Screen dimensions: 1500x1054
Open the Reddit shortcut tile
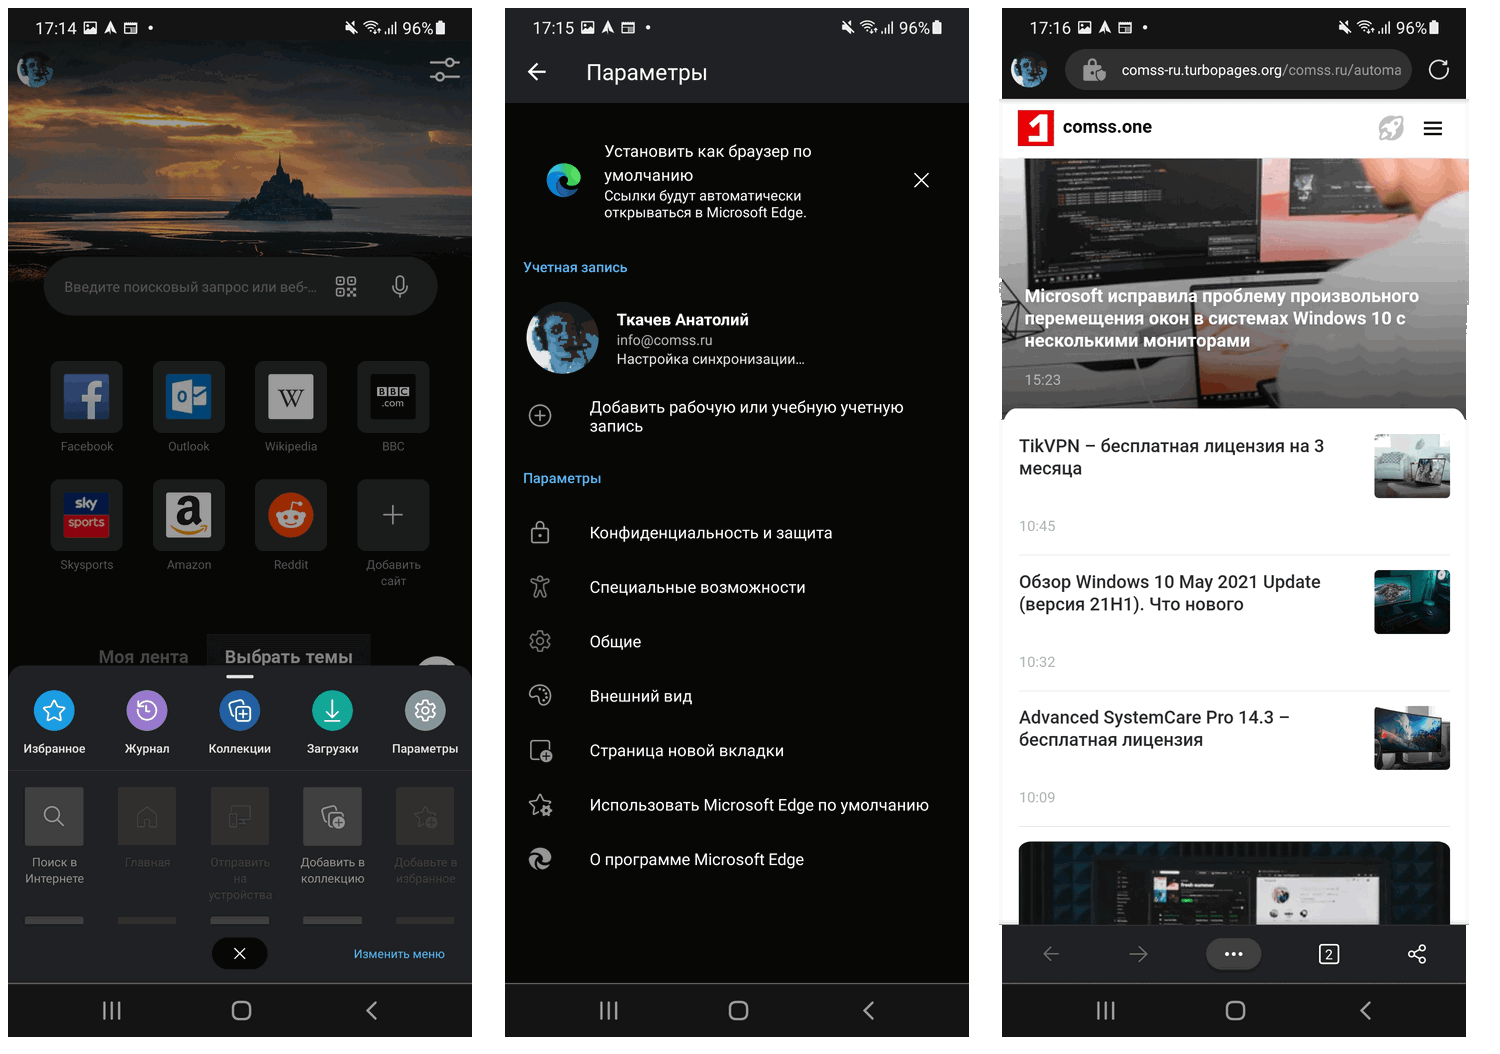click(291, 515)
